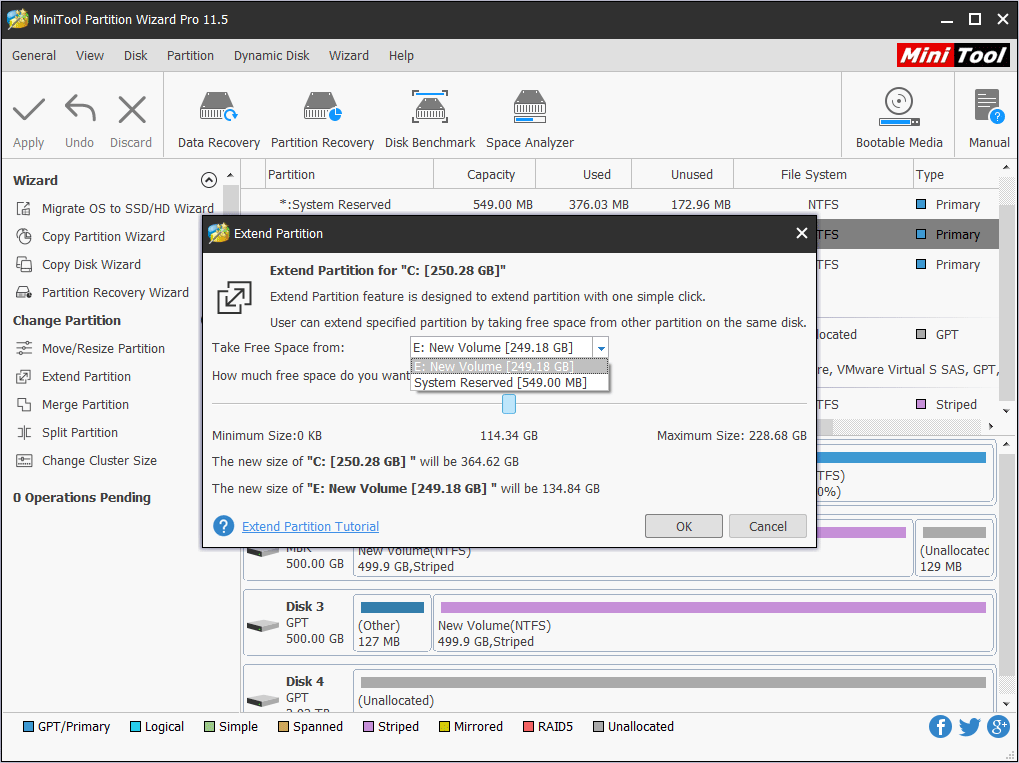Select Split Partition in the sidebar
This screenshot has height=763, width=1019.
pos(67,432)
